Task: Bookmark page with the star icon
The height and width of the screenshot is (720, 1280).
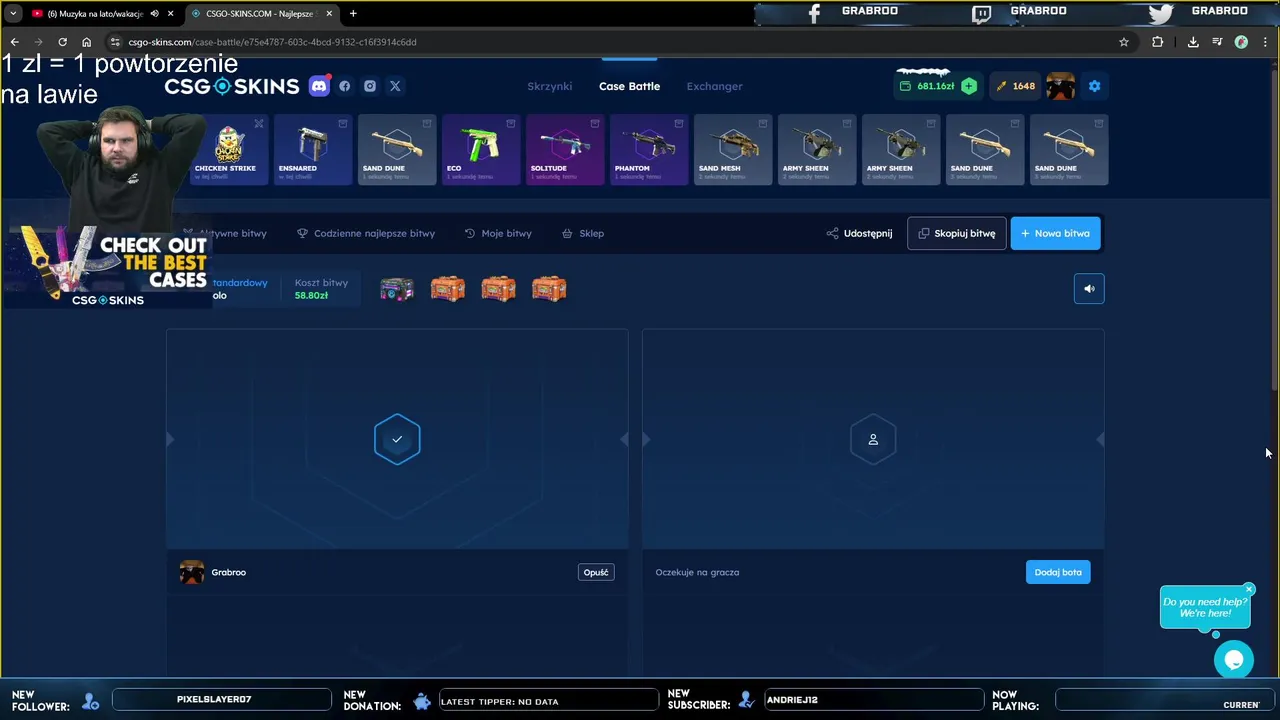Action: [1124, 42]
